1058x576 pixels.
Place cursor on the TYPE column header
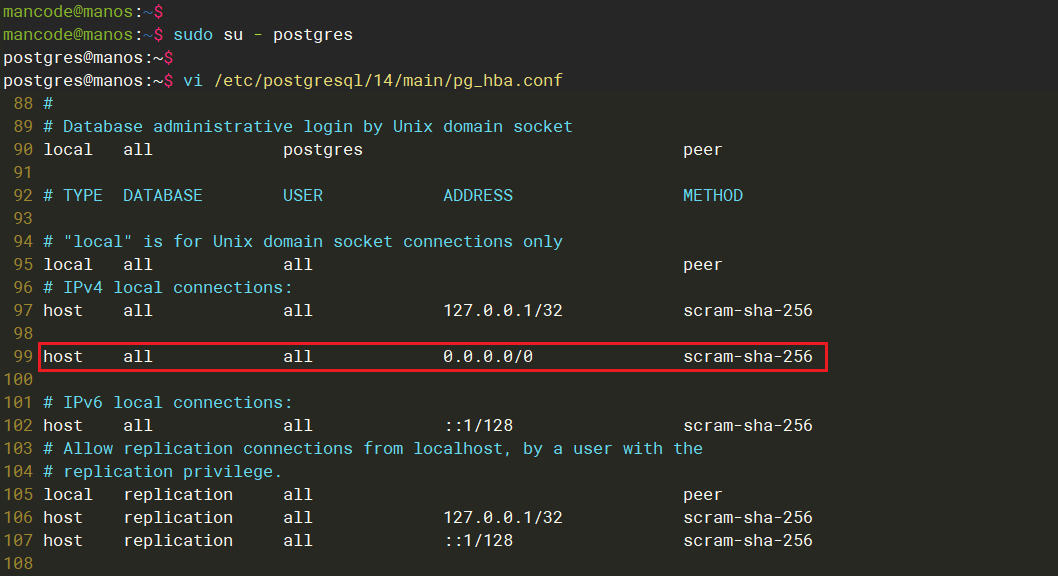click(82, 196)
